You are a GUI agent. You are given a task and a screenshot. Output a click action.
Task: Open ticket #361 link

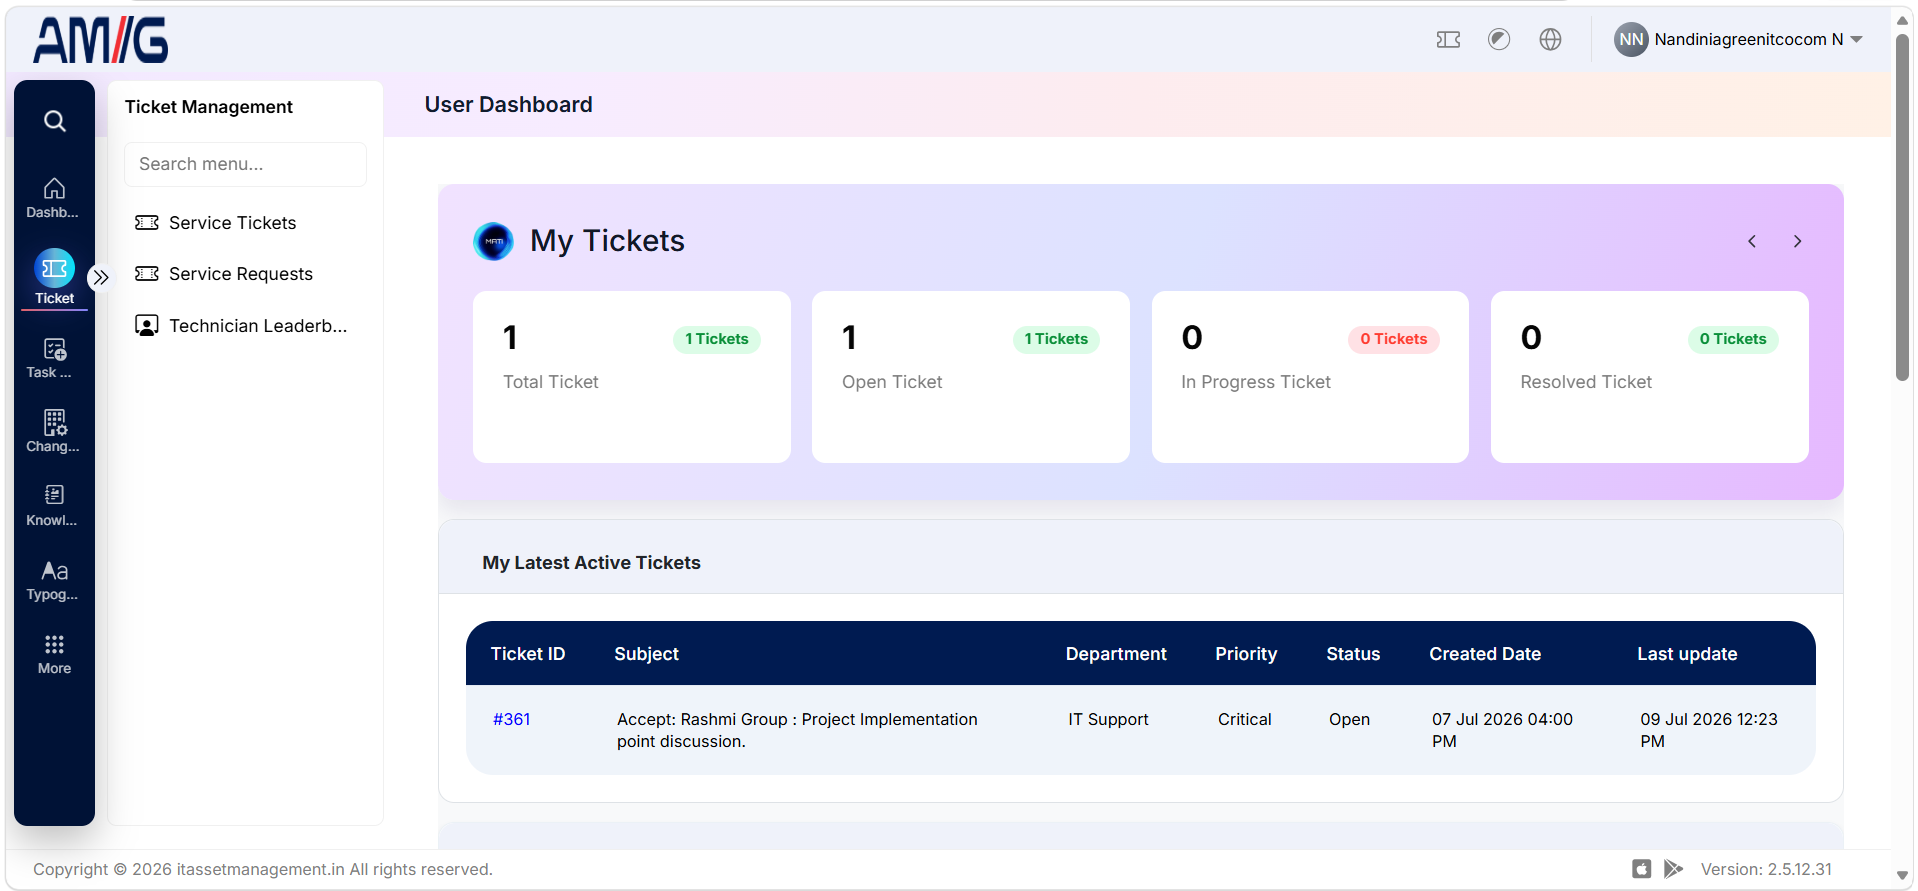(x=512, y=719)
